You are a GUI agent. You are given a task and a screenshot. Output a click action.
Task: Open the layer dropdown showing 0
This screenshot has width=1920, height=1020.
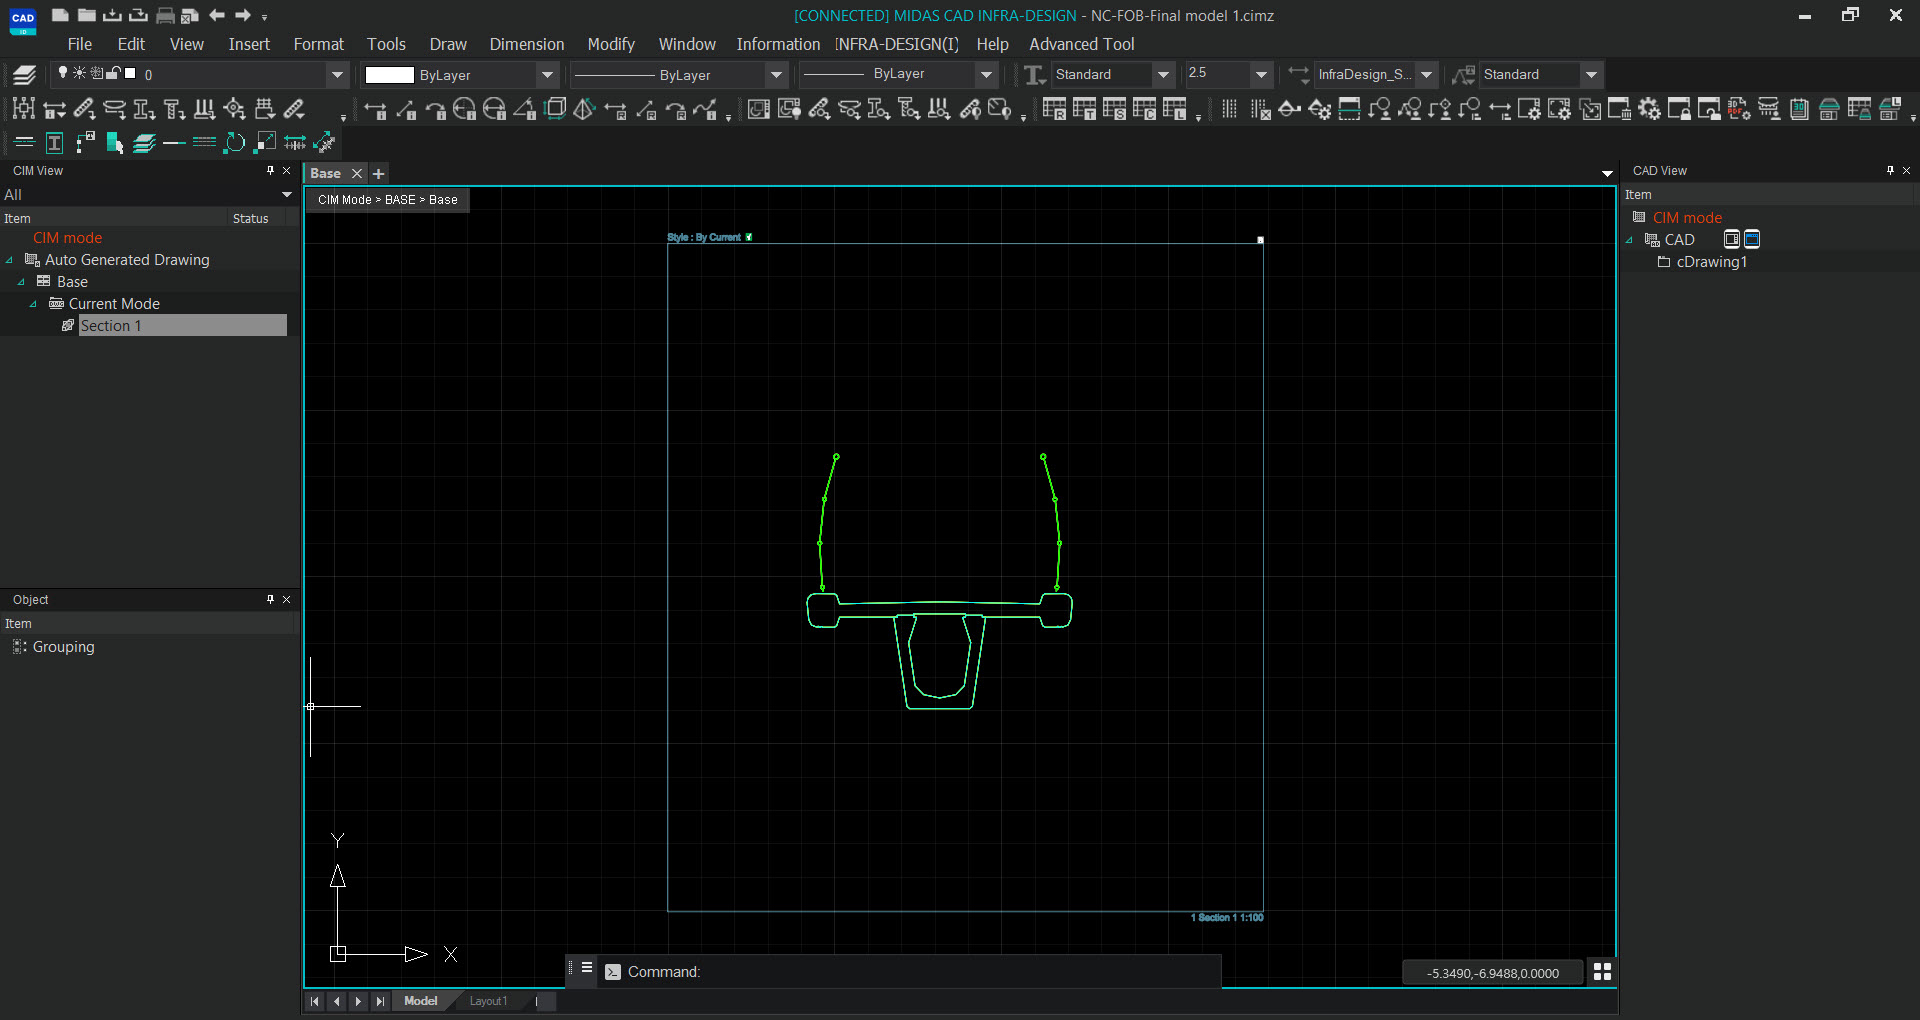tap(337, 74)
